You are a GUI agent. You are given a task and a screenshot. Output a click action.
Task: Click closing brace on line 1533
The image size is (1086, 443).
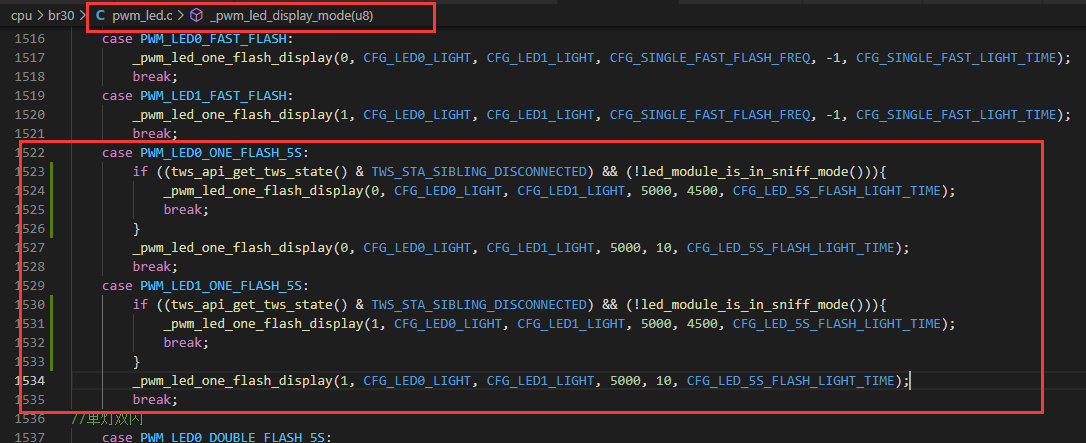pyautogui.click(x=136, y=361)
